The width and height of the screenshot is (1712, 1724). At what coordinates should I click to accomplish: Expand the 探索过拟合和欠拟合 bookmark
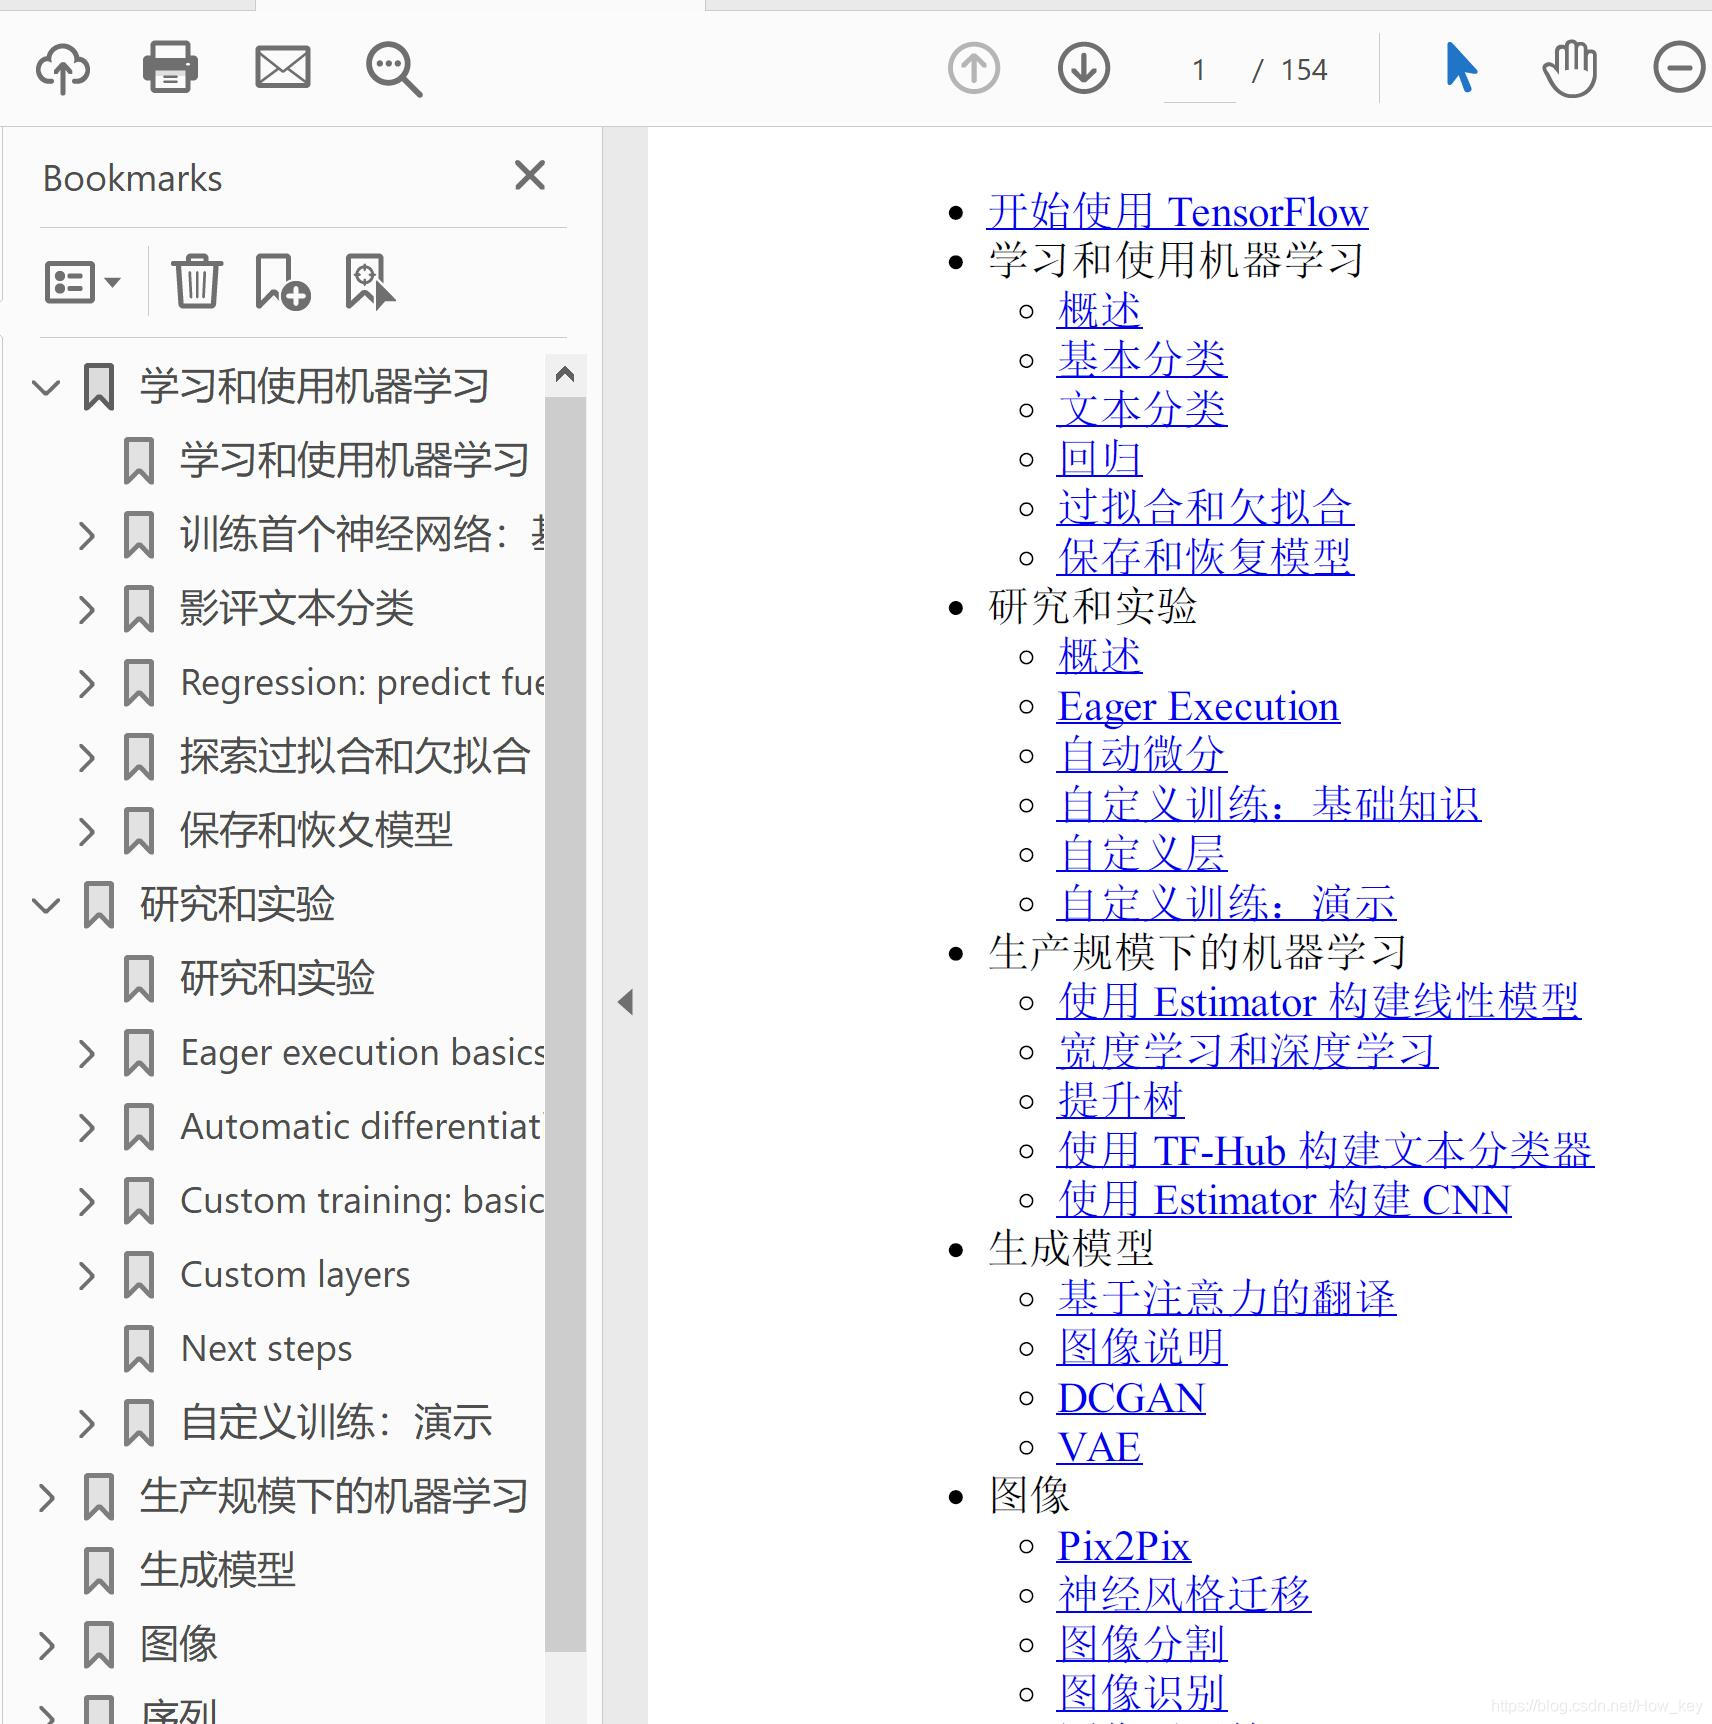[87, 757]
